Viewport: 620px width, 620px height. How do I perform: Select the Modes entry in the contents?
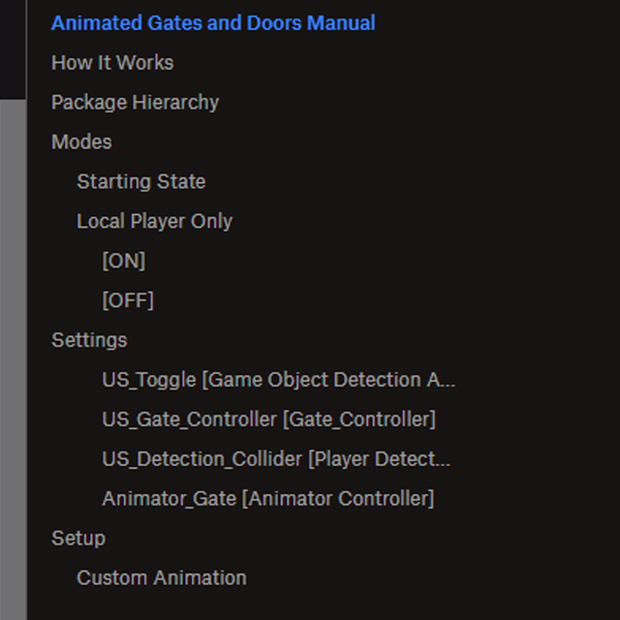[x=81, y=142]
